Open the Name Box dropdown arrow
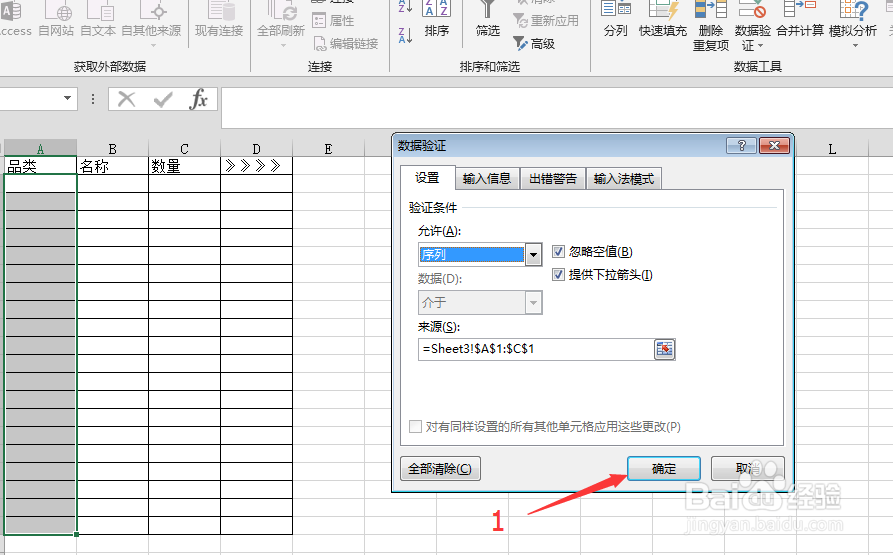The image size is (893, 555). (x=67, y=98)
